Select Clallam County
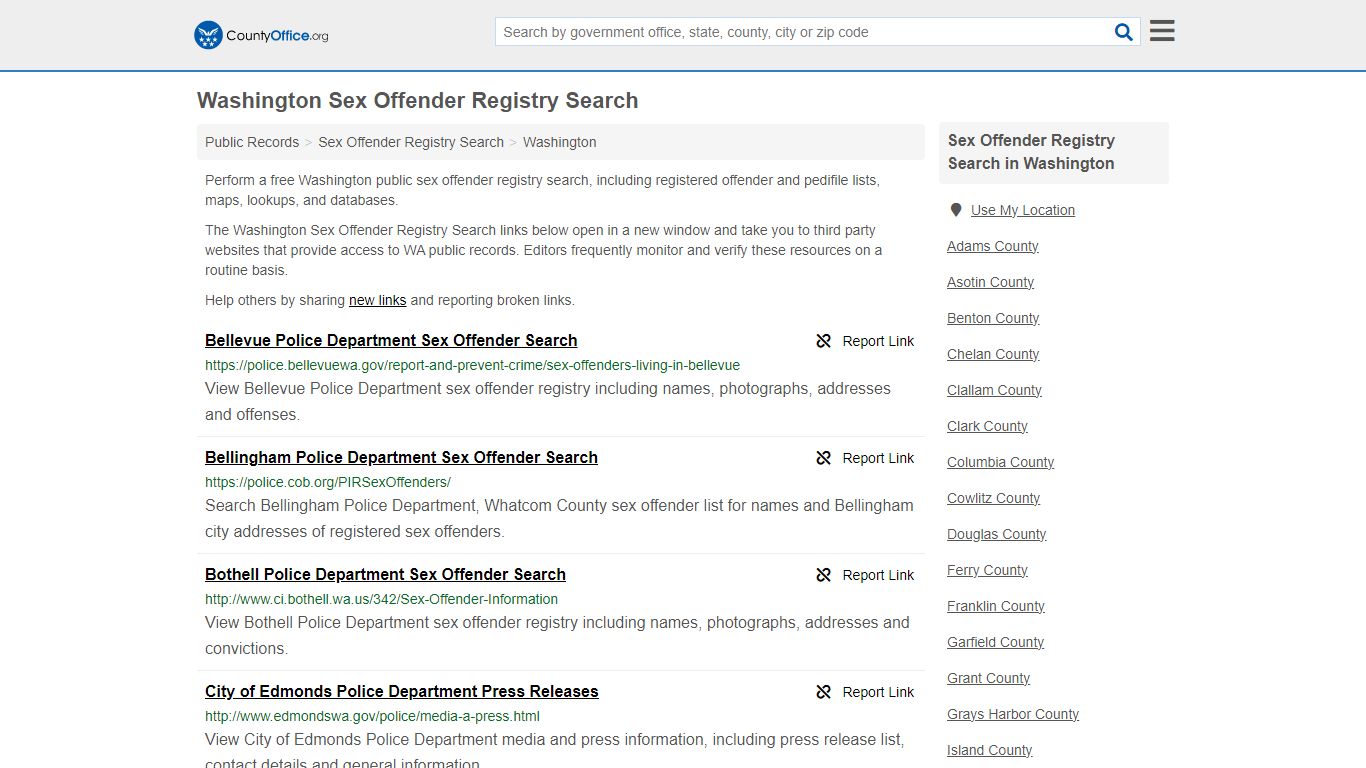This screenshot has width=1366, height=768. pyautogui.click(x=994, y=390)
